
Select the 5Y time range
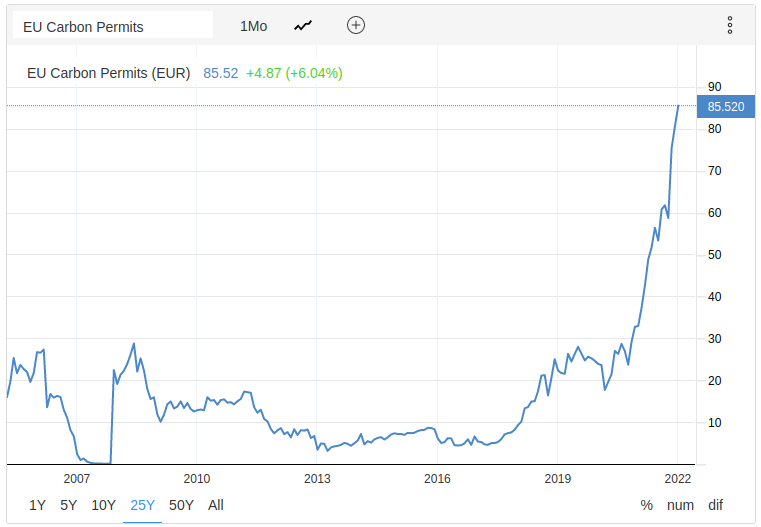point(68,505)
